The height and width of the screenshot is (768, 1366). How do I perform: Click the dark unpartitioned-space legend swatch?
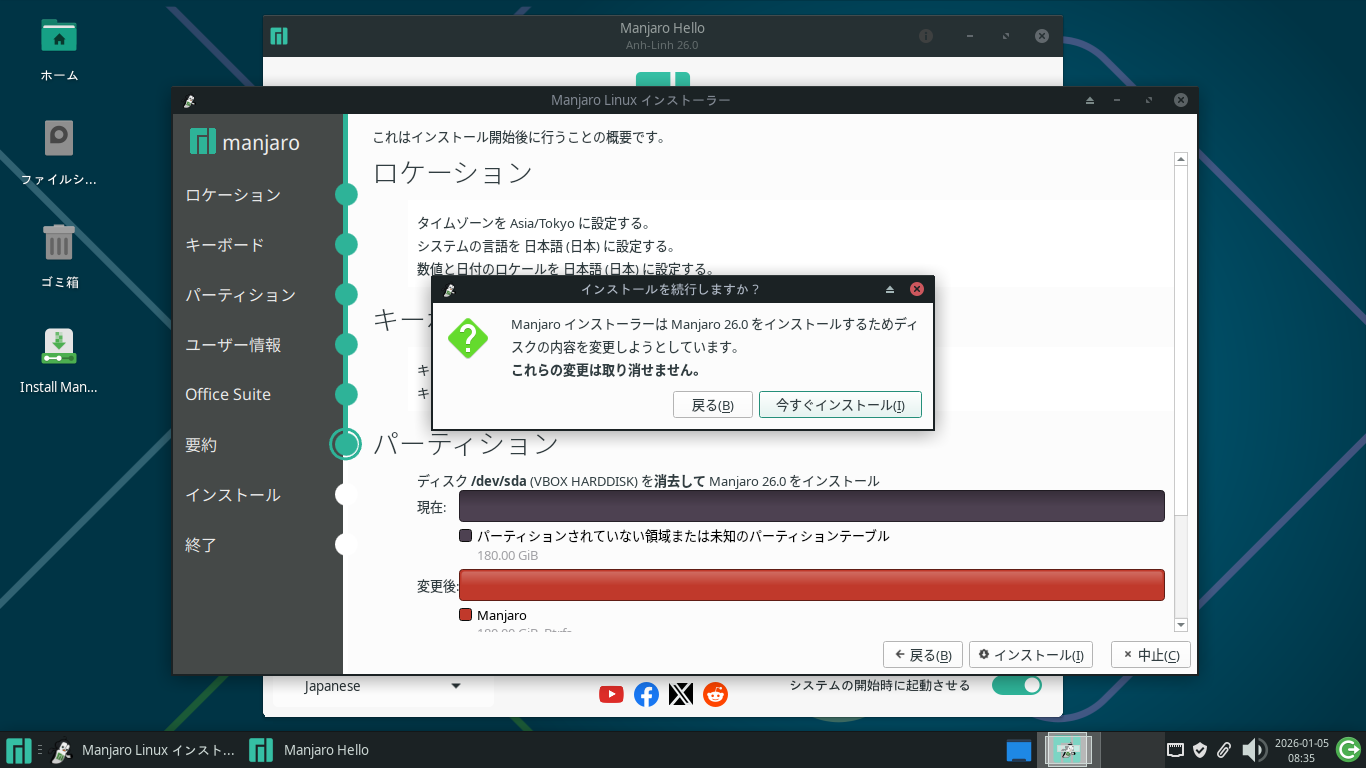[465, 536]
